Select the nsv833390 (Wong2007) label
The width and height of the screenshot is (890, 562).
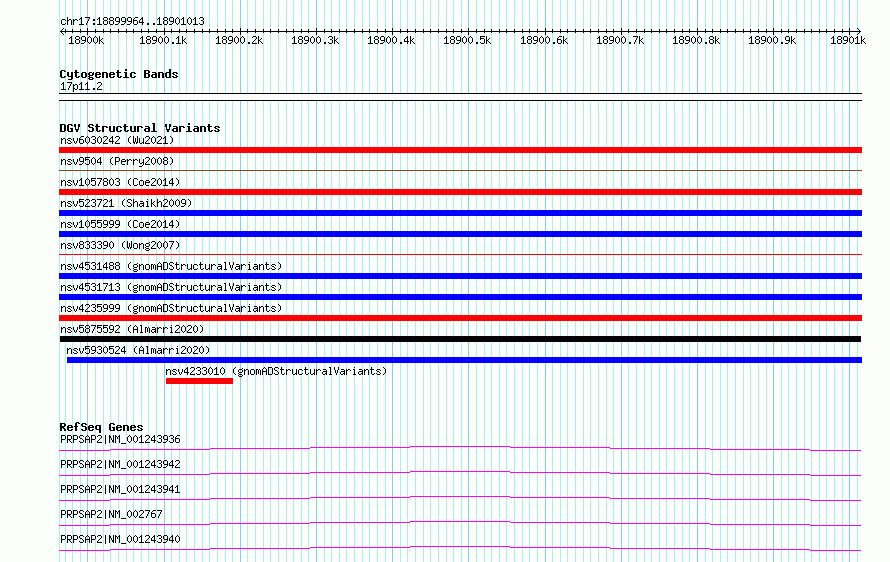coord(120,245)
